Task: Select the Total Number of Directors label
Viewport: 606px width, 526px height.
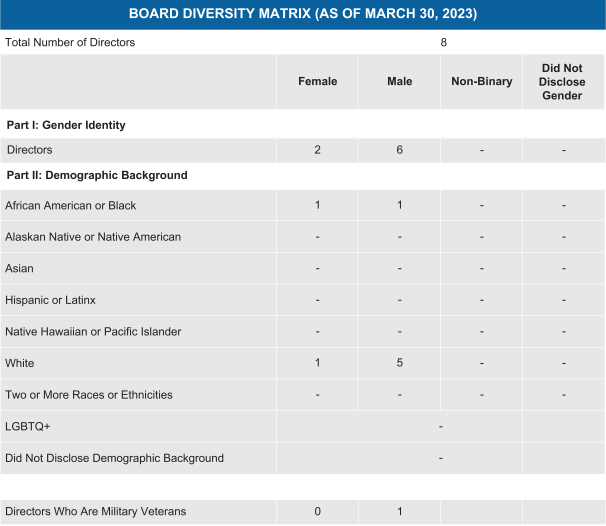Action: [70, 42]
